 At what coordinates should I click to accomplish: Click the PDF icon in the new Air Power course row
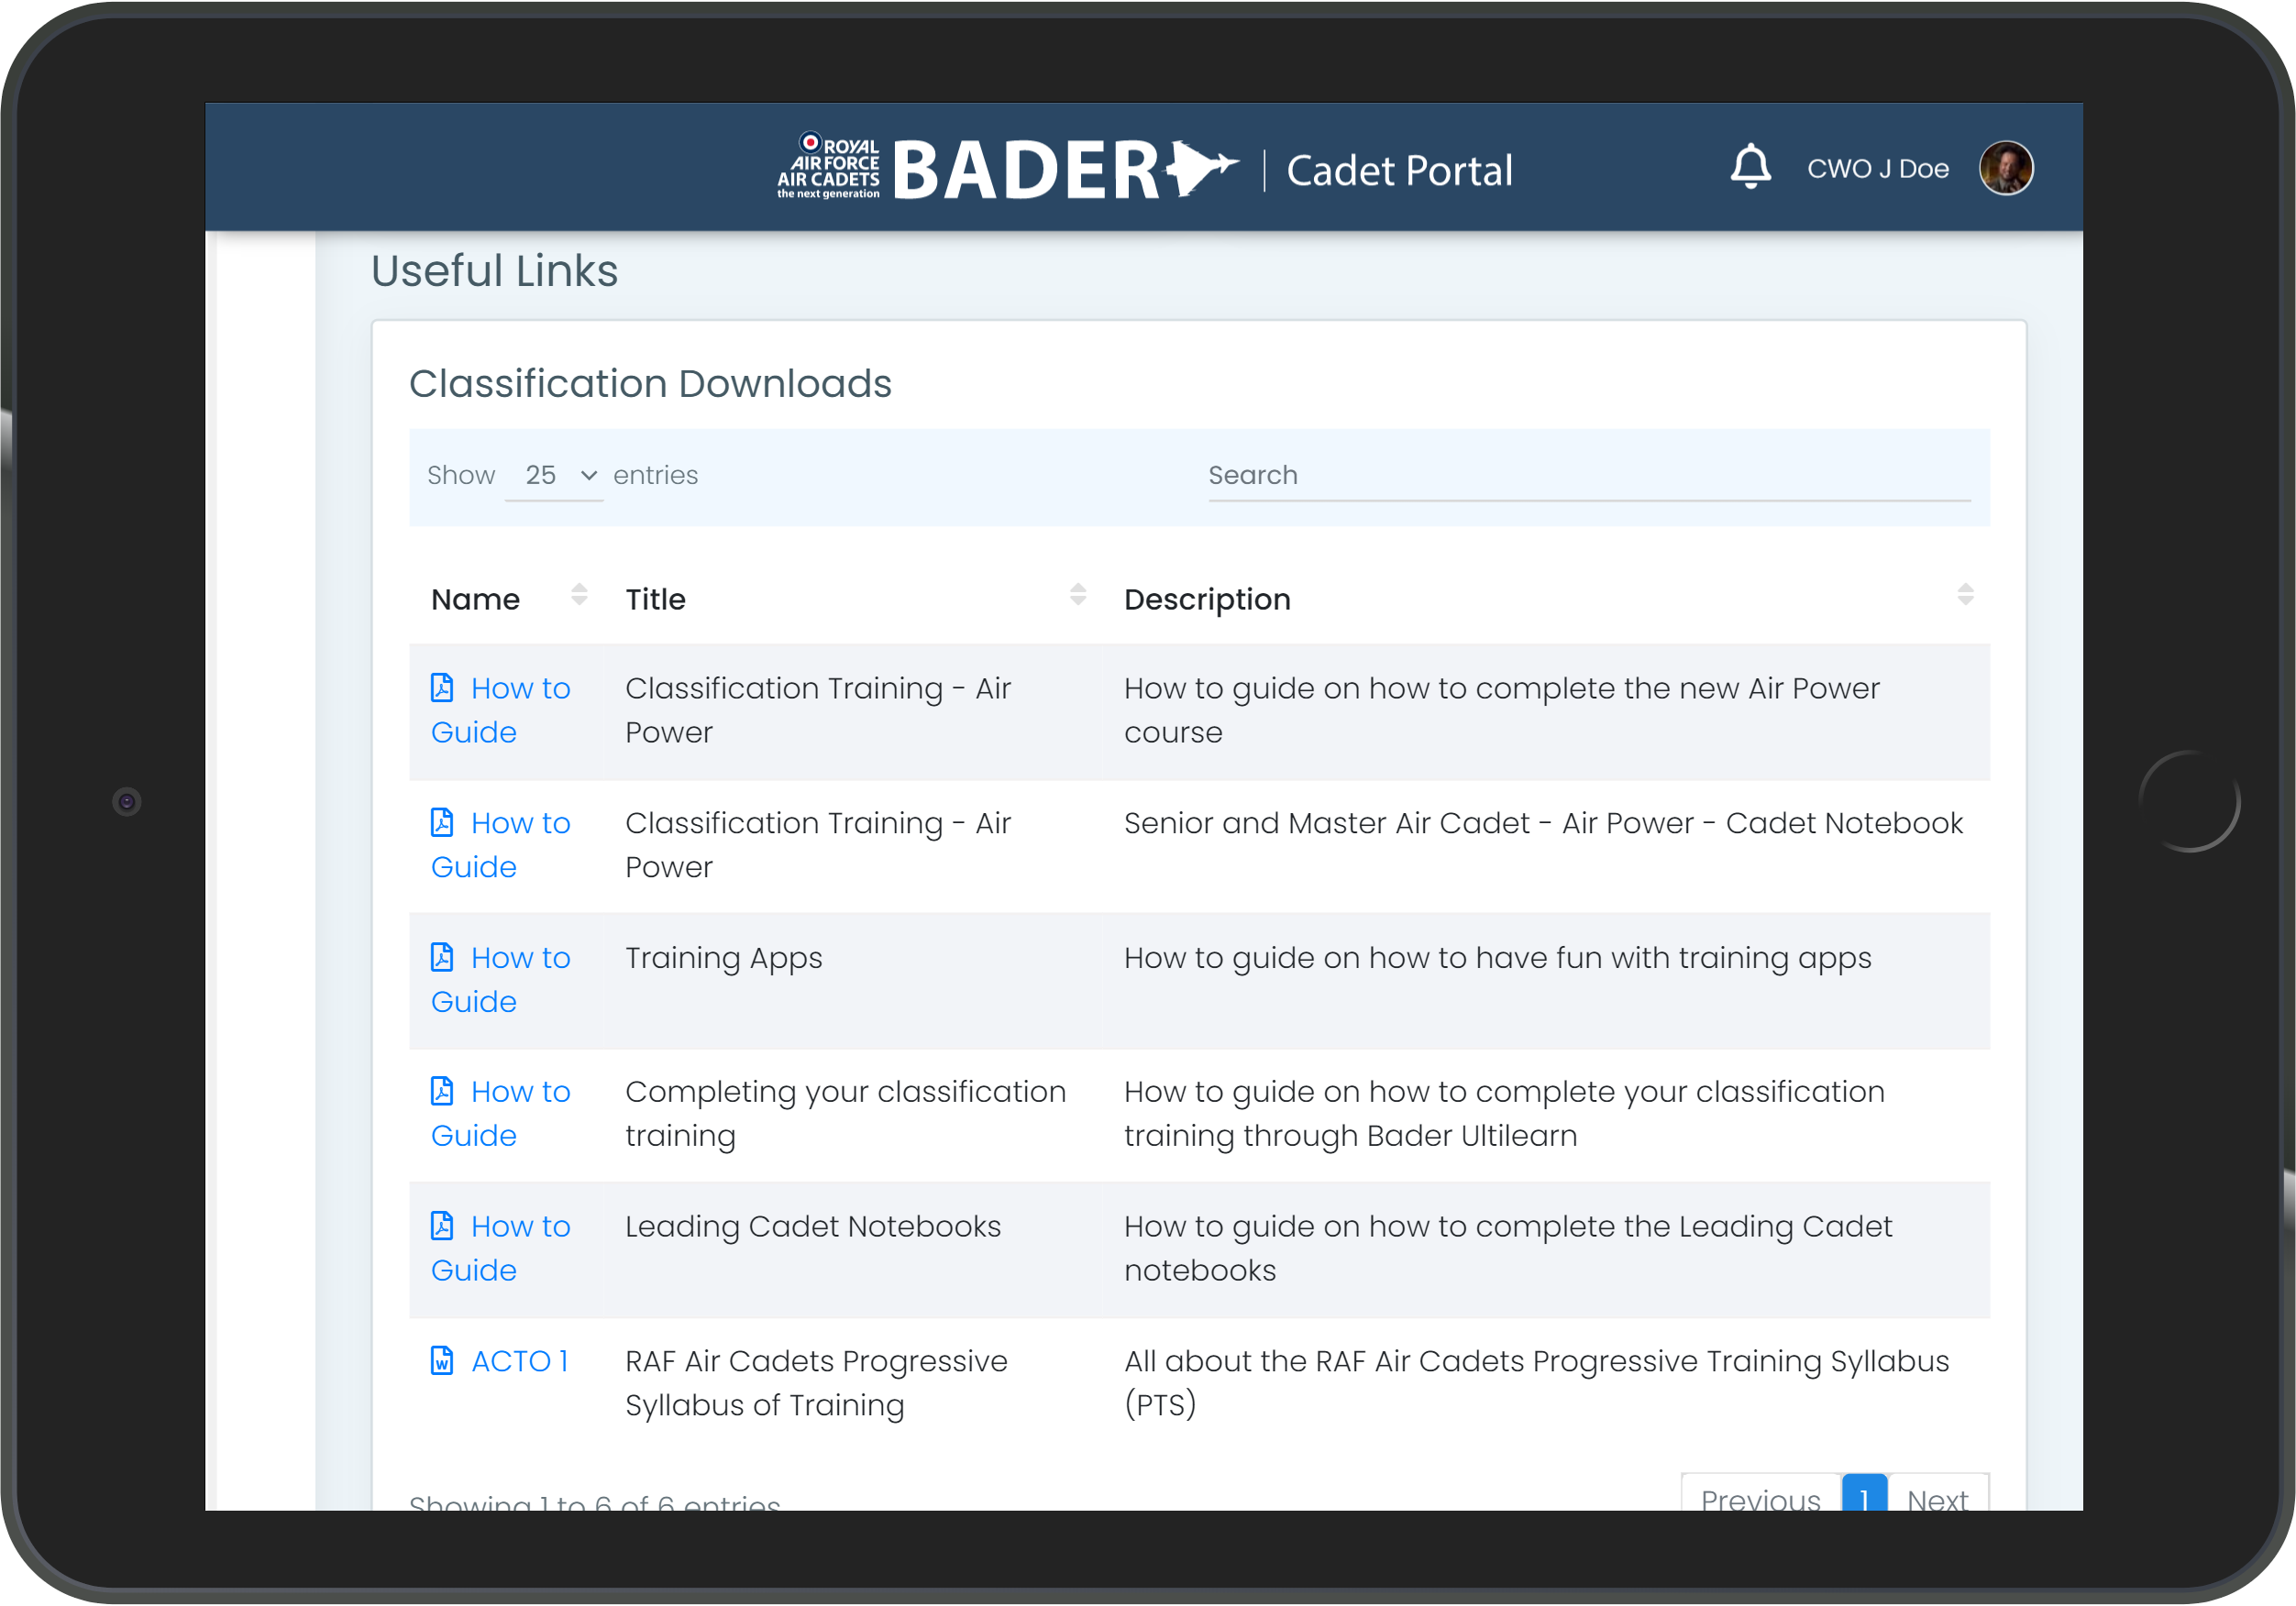(x=442, y=687)
